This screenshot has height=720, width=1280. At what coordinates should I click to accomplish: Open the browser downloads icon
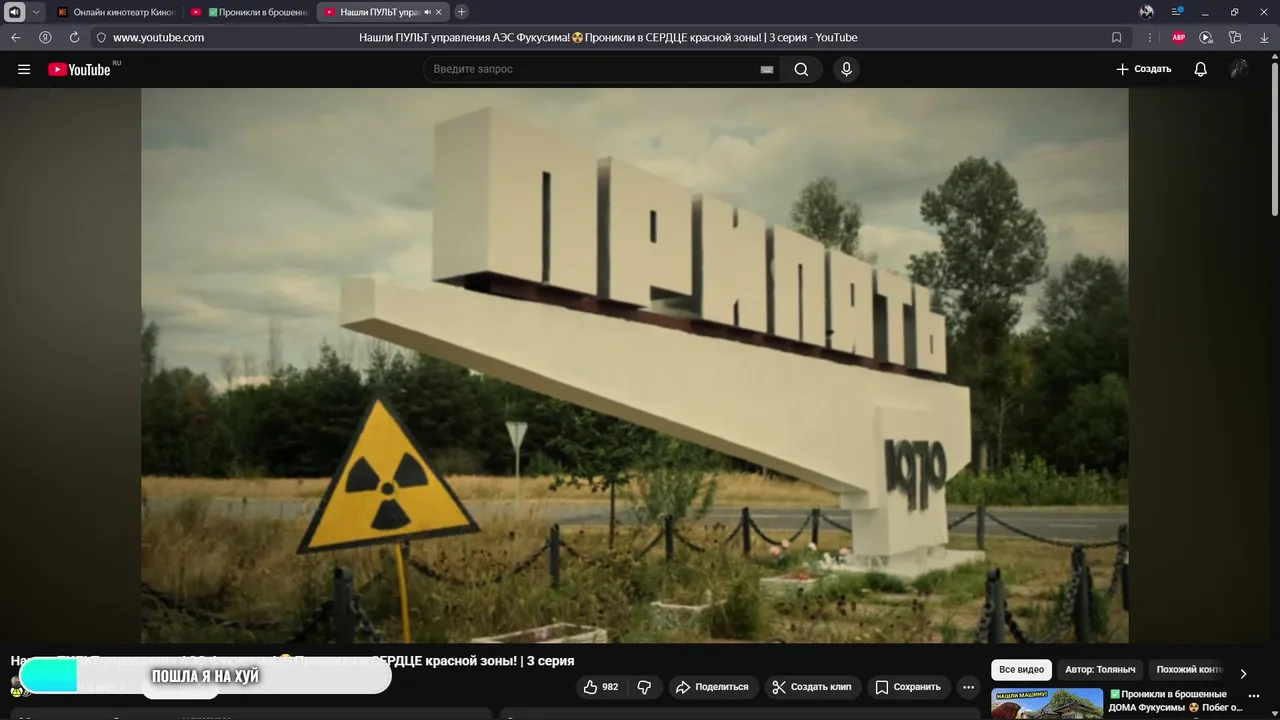(1264, 37)
